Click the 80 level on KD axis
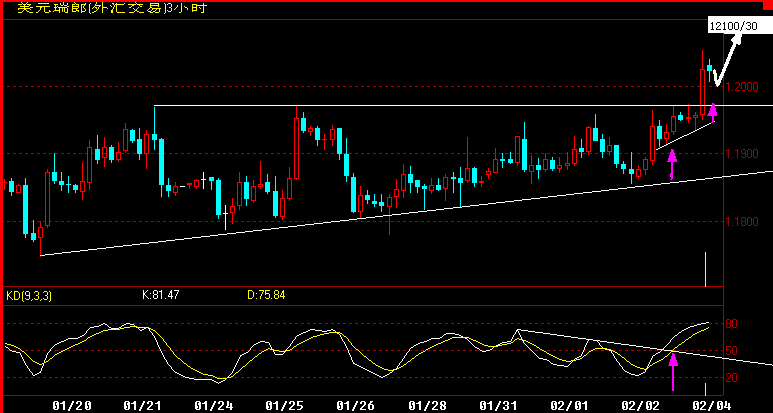773x413 pixels. click(733, 325)
